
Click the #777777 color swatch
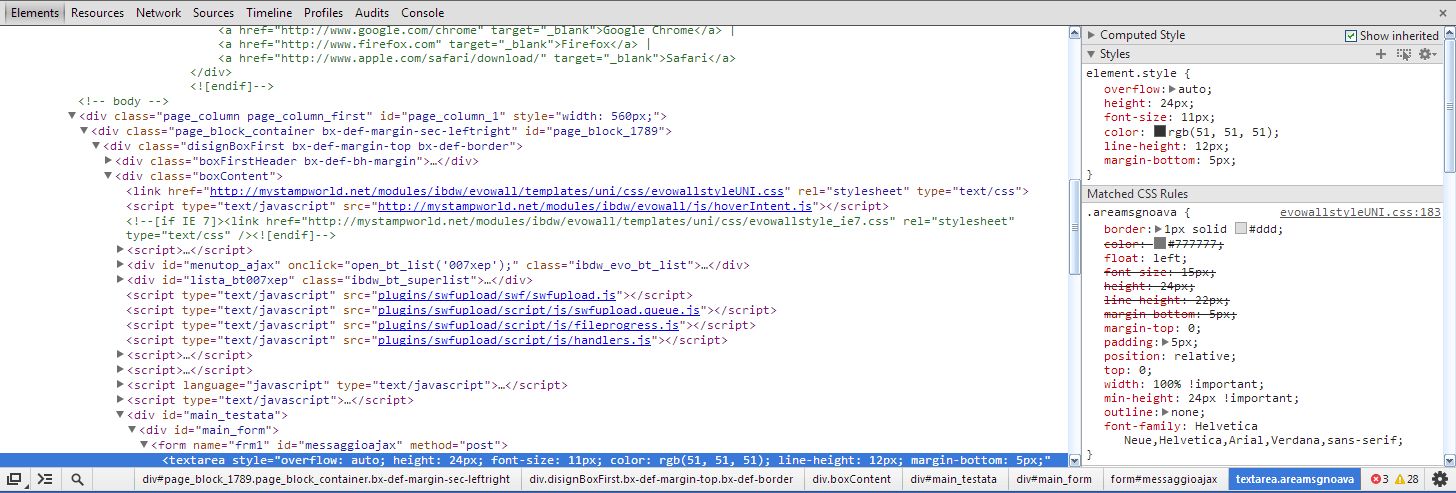pos(1159,243)
